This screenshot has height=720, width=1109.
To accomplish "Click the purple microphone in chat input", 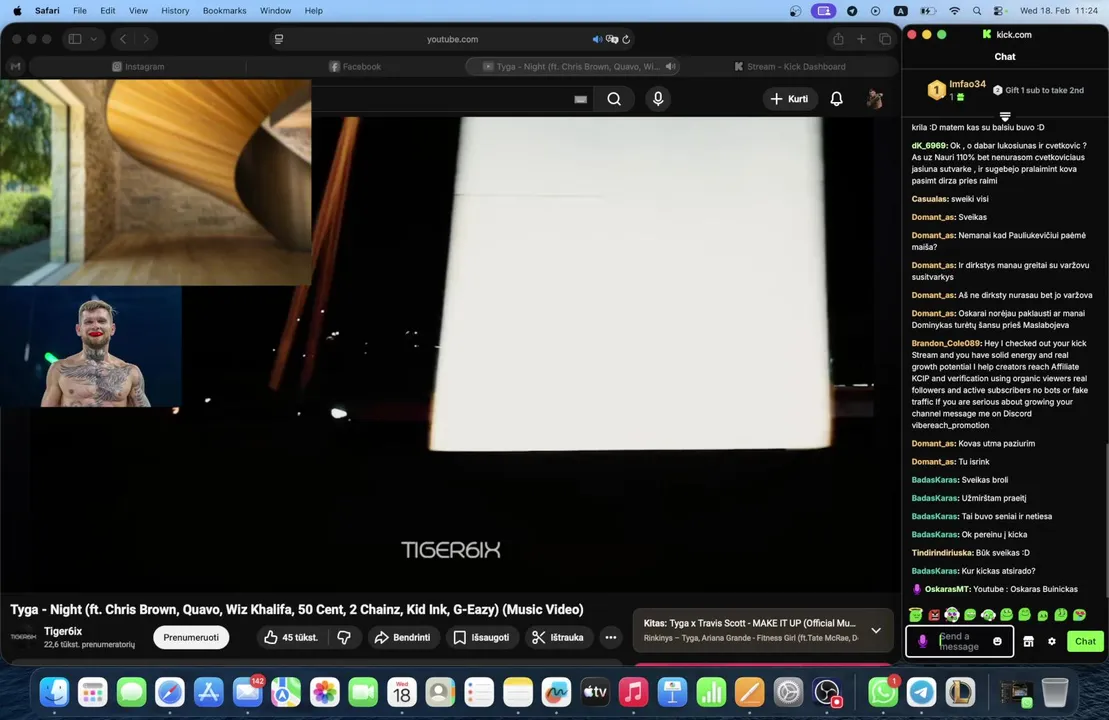I will [x=922, y=641].
